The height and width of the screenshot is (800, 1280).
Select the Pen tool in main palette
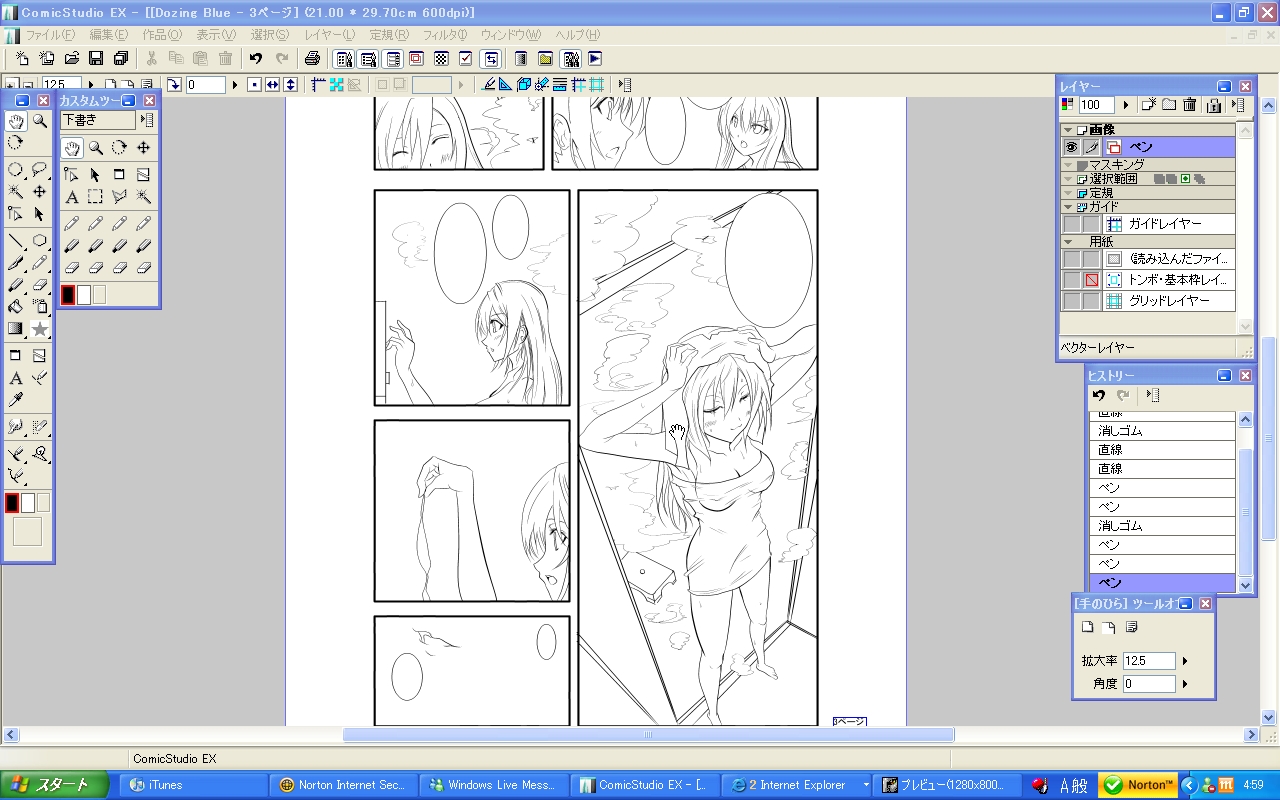[x=16, y=263]
